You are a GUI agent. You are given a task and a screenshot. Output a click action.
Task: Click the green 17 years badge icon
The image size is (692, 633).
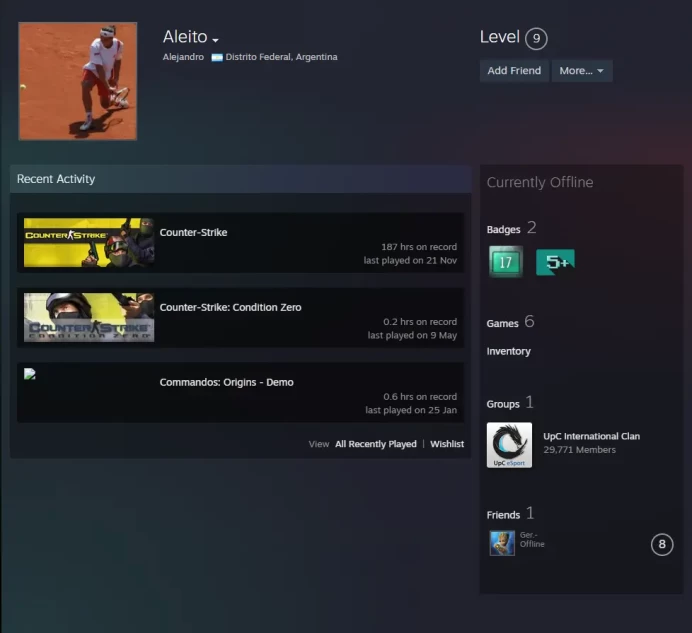click(x=506, y=262)
